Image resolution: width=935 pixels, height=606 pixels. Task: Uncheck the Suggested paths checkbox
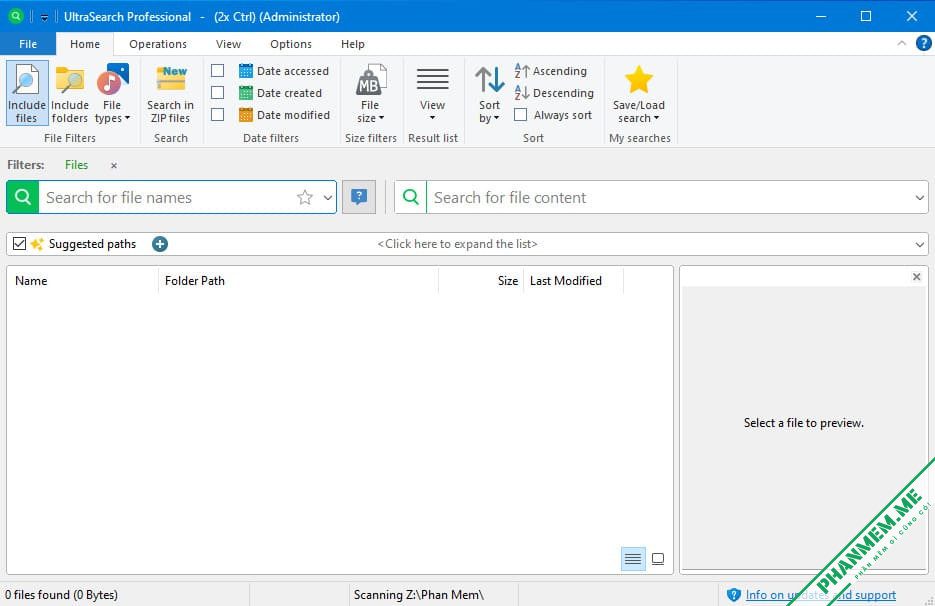pyautogui.click(x=19, y=243)
